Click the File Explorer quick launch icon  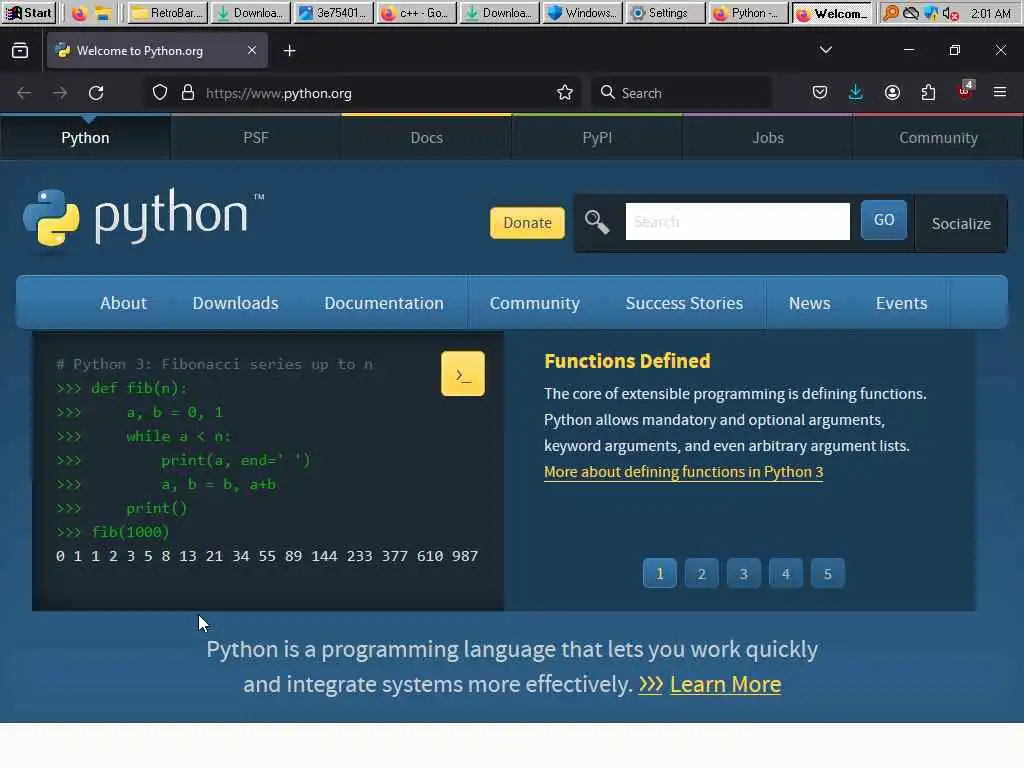click(x=103, y=13)
